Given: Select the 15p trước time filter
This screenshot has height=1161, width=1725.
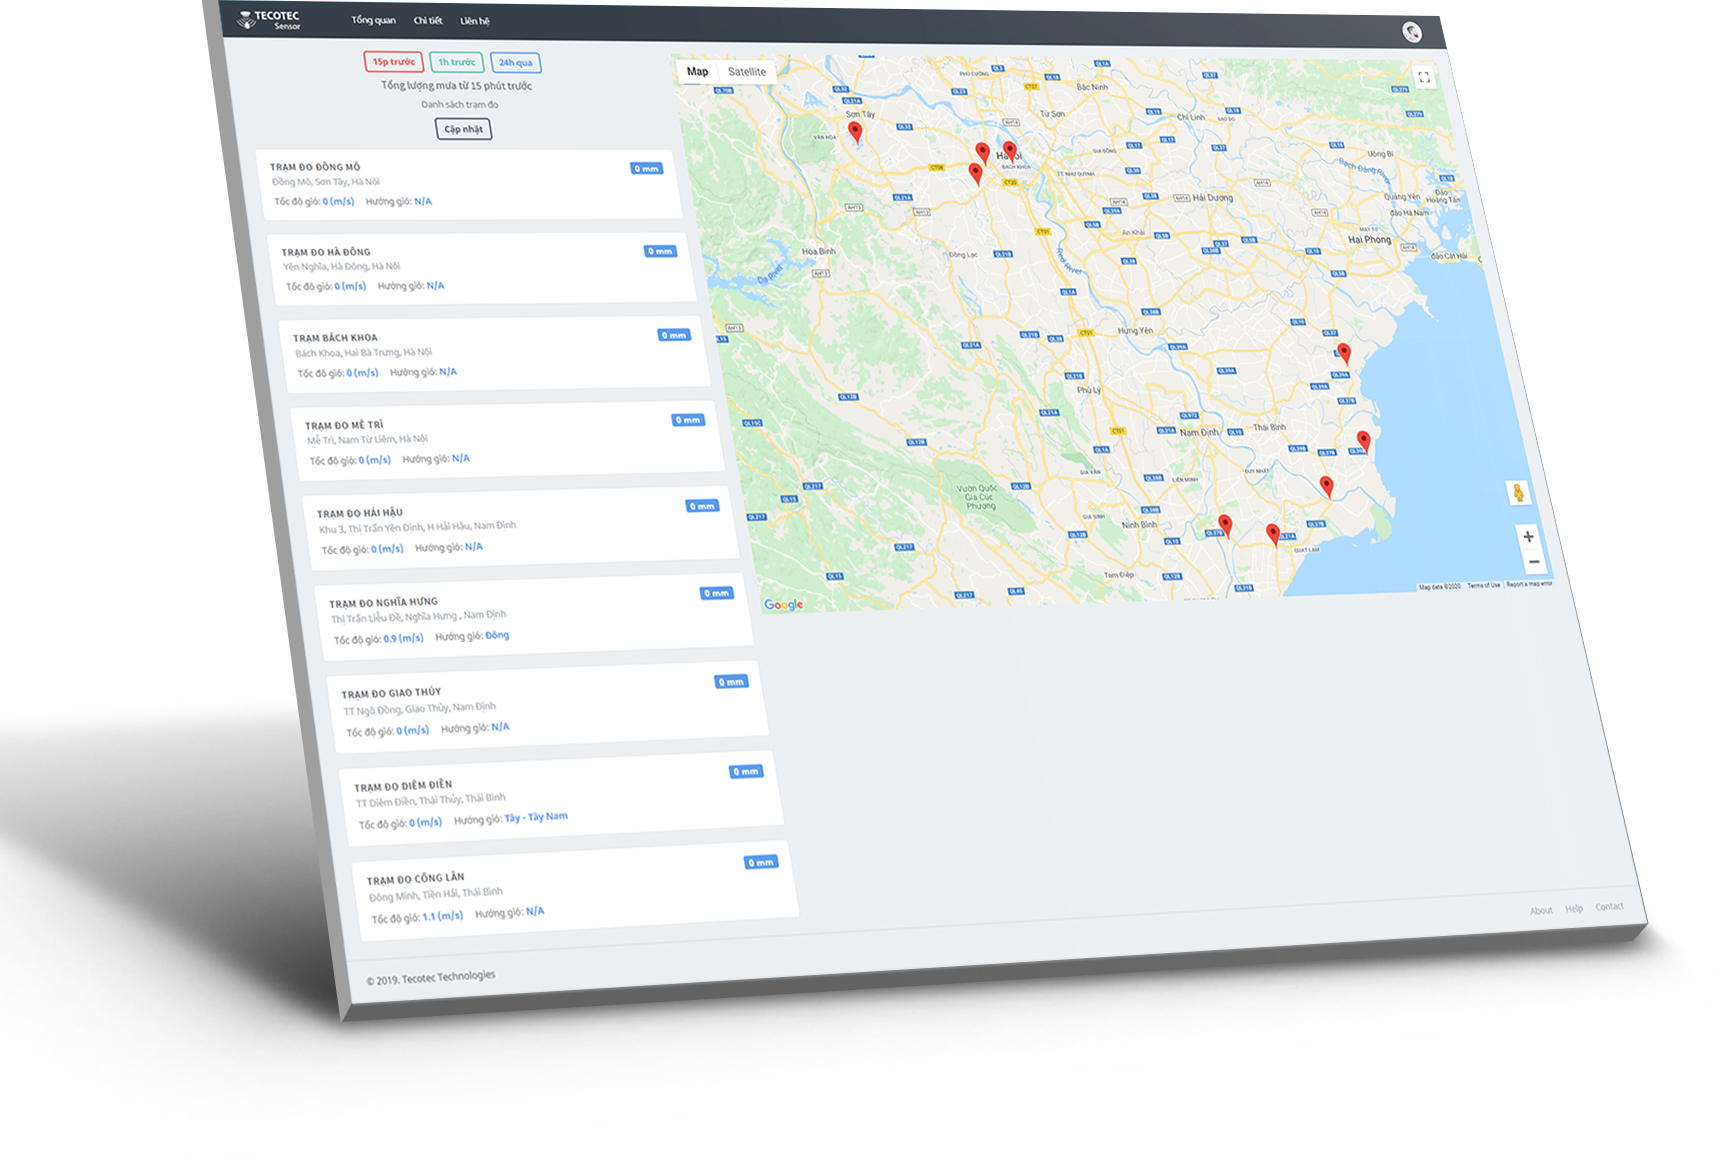Looking at the screenshot, I should pos(393,62).
